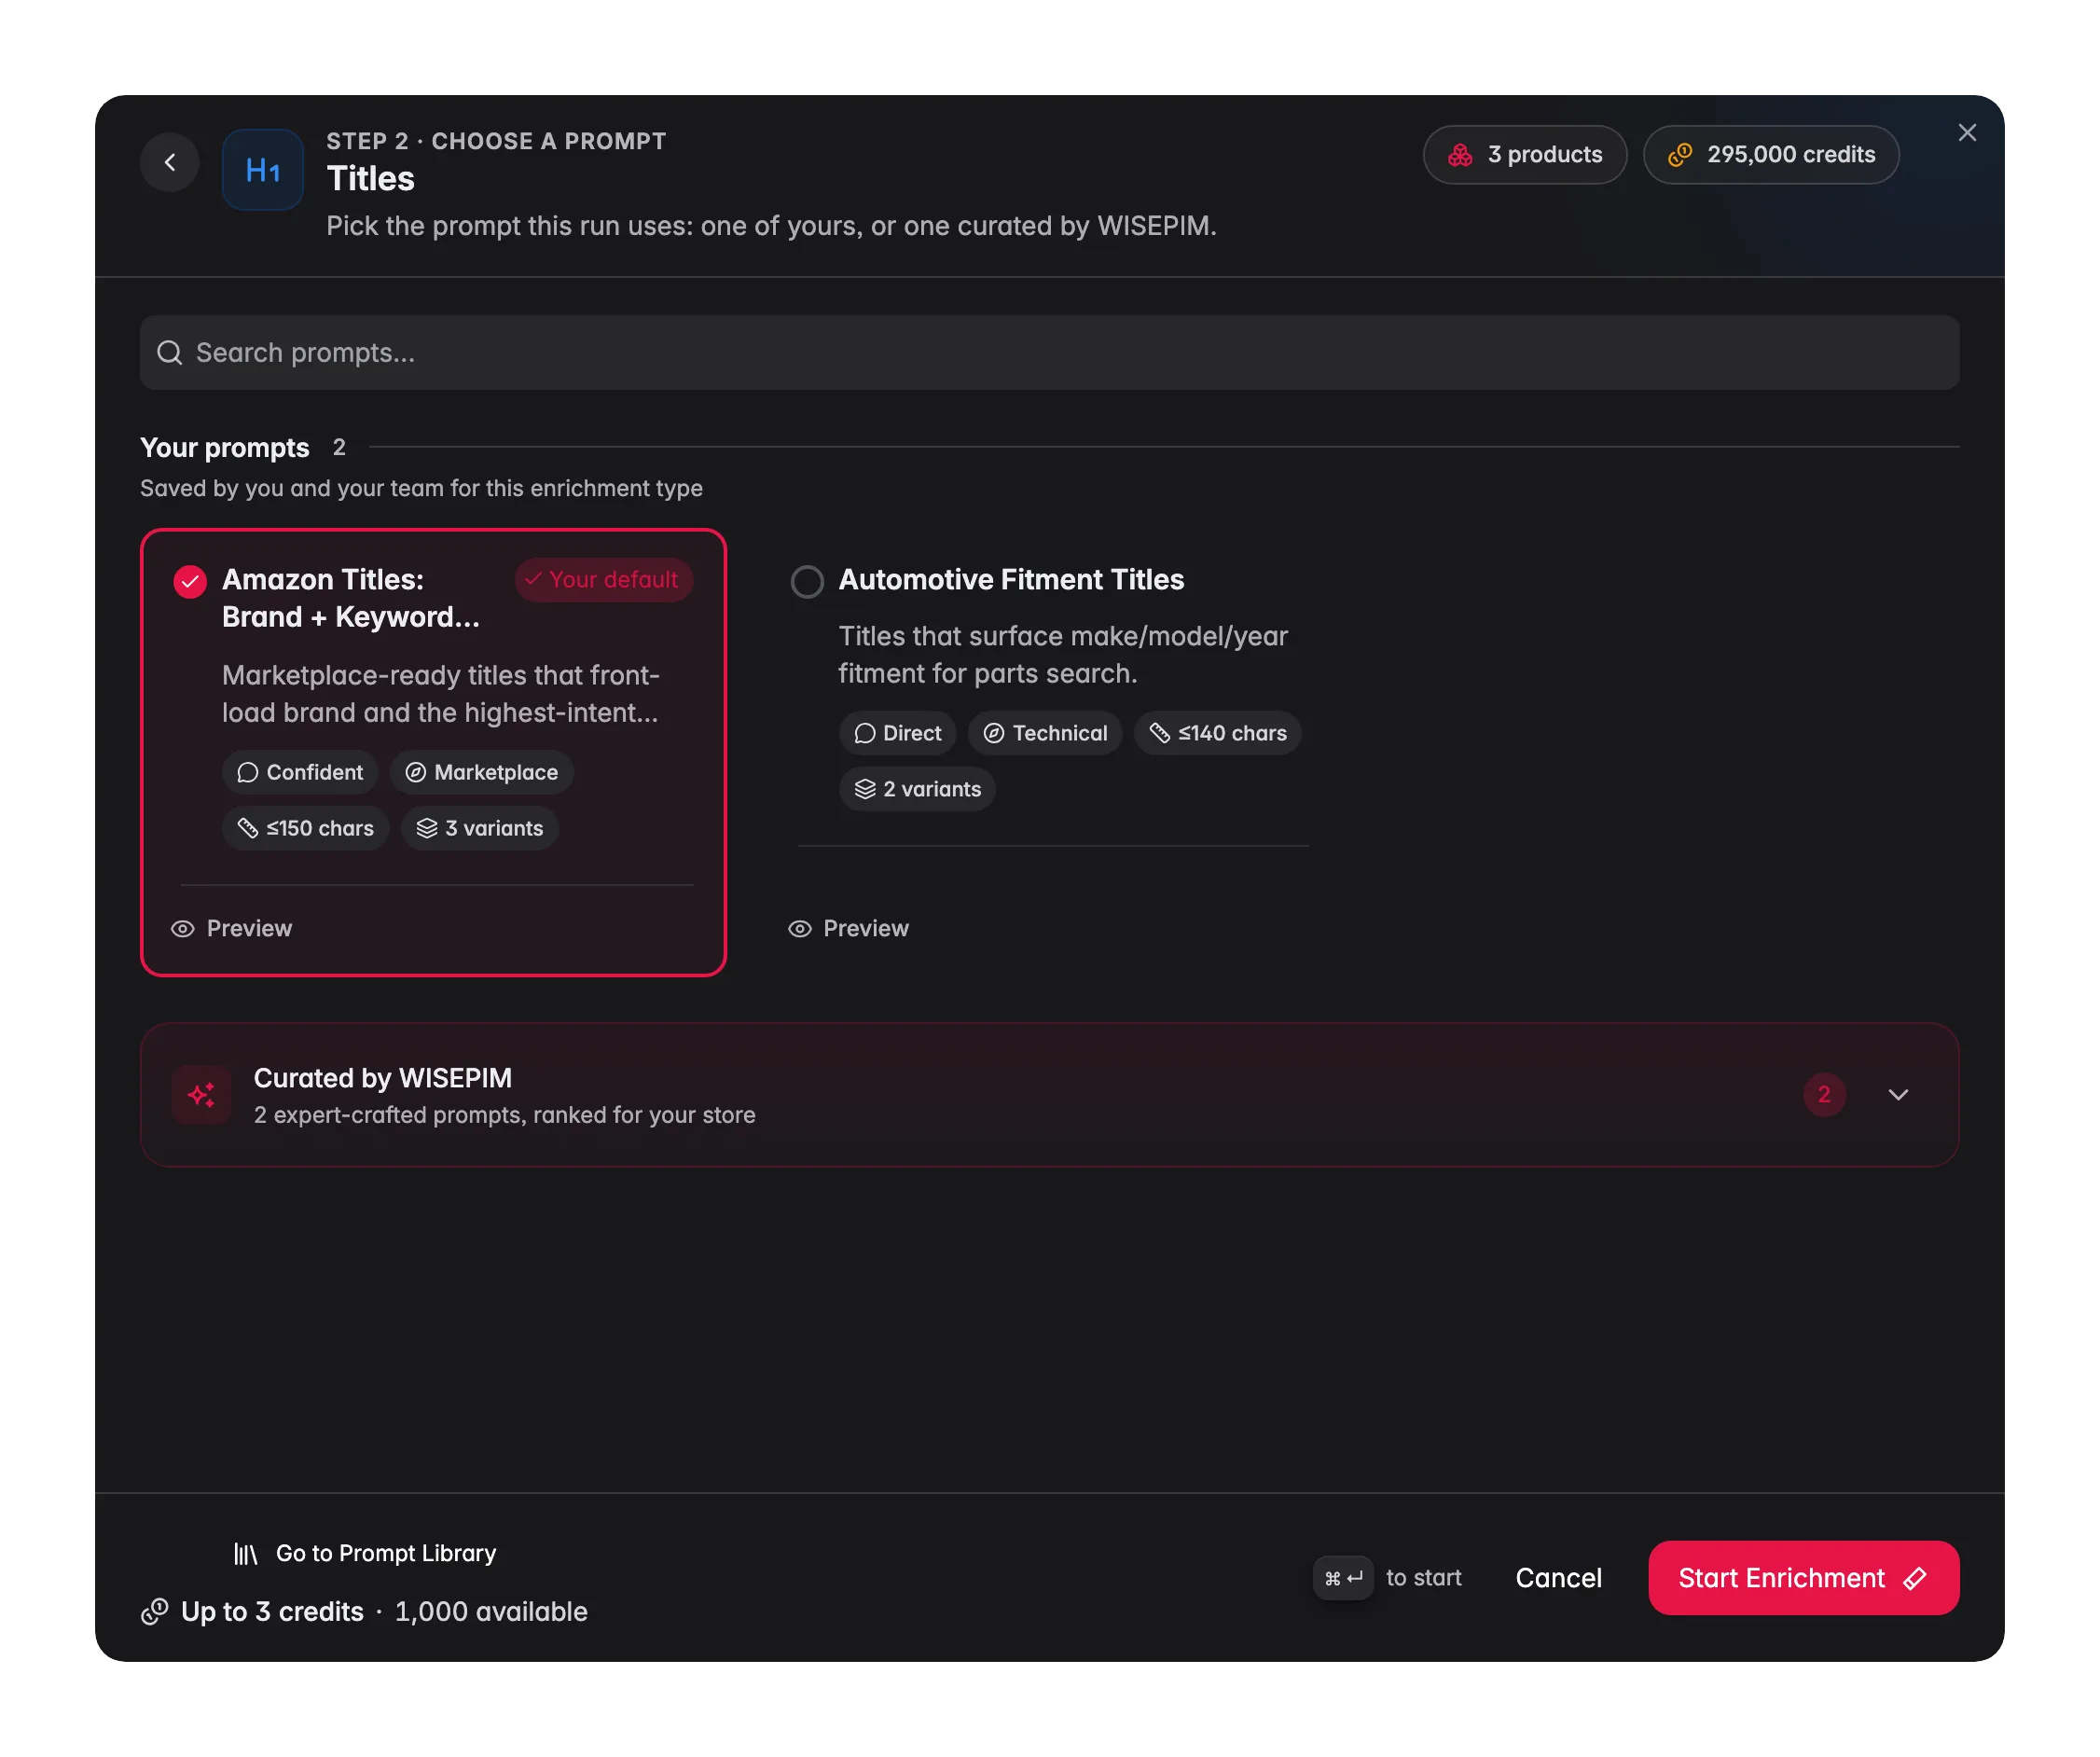Screen dimensions: 2100x1757
Task: Click the Cancel button
Action: click(1559, 1579)
